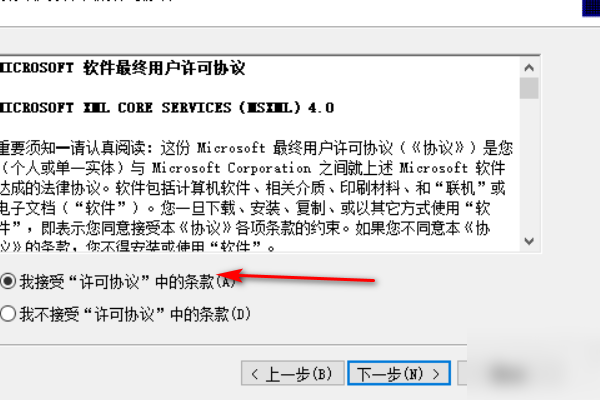Click the dark blue installer icon in the corner
This screenshot has height=400, width=600.
tap(591, 8)
